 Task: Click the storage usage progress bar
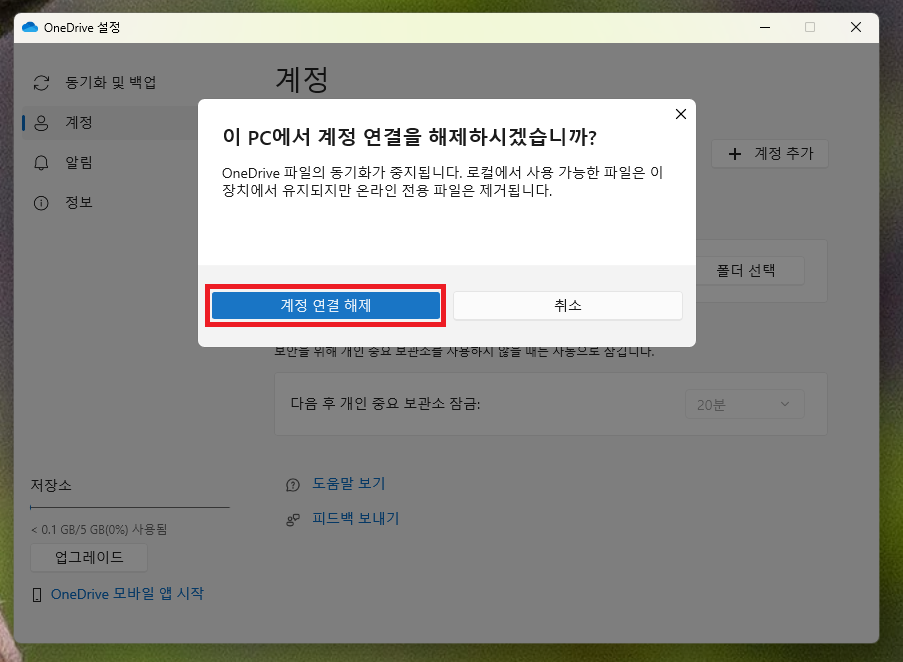130,507
